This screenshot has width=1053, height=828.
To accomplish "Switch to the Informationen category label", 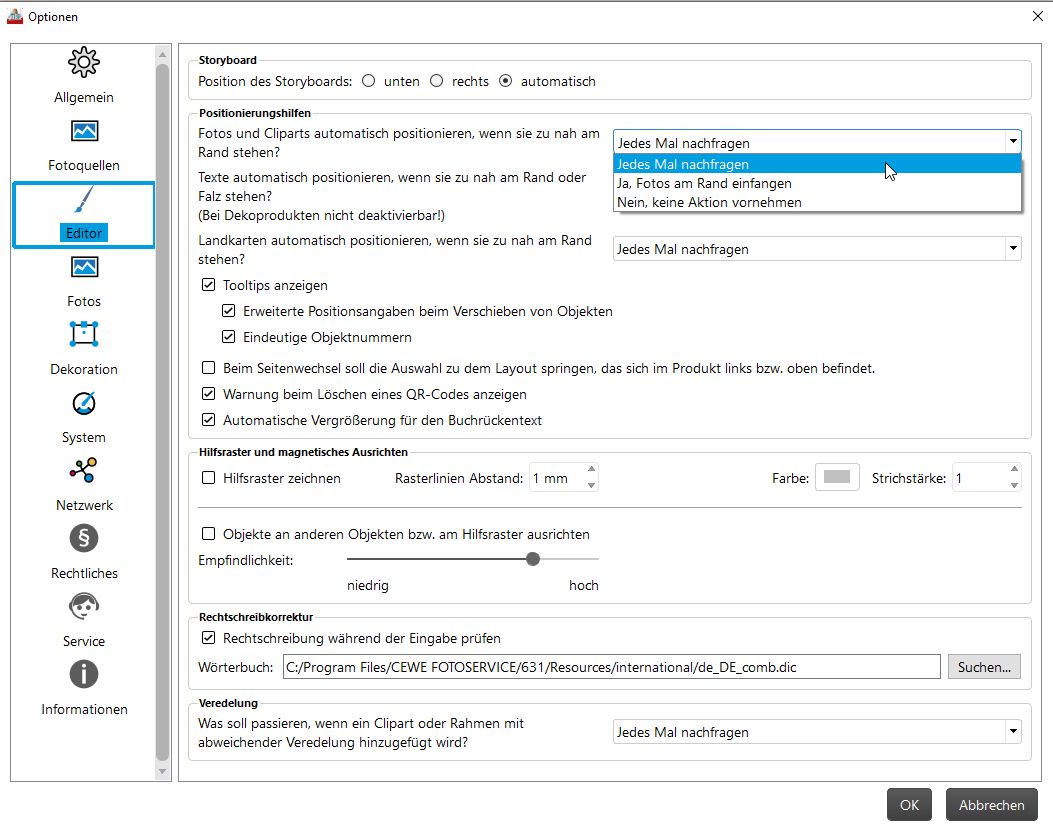I will click(x=84, y=709).
